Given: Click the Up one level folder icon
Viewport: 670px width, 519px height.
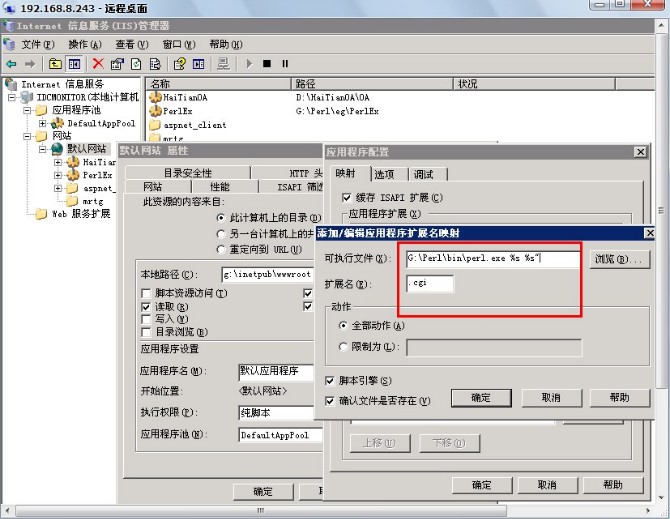Looking at the screenshot, I should pyautogui.click(x=56, y=63).
